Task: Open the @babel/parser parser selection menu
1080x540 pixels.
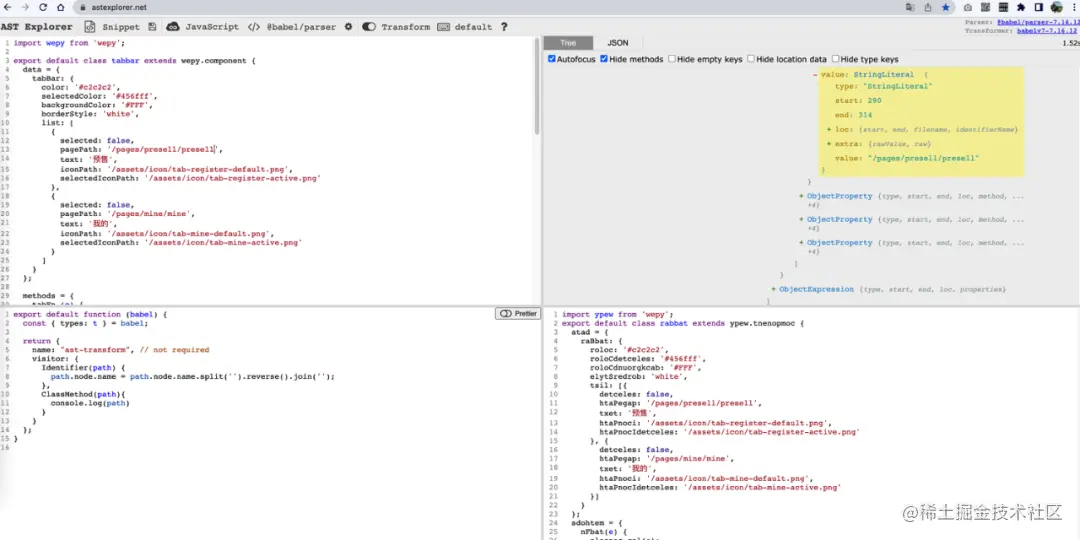Action: click(292, 27)
